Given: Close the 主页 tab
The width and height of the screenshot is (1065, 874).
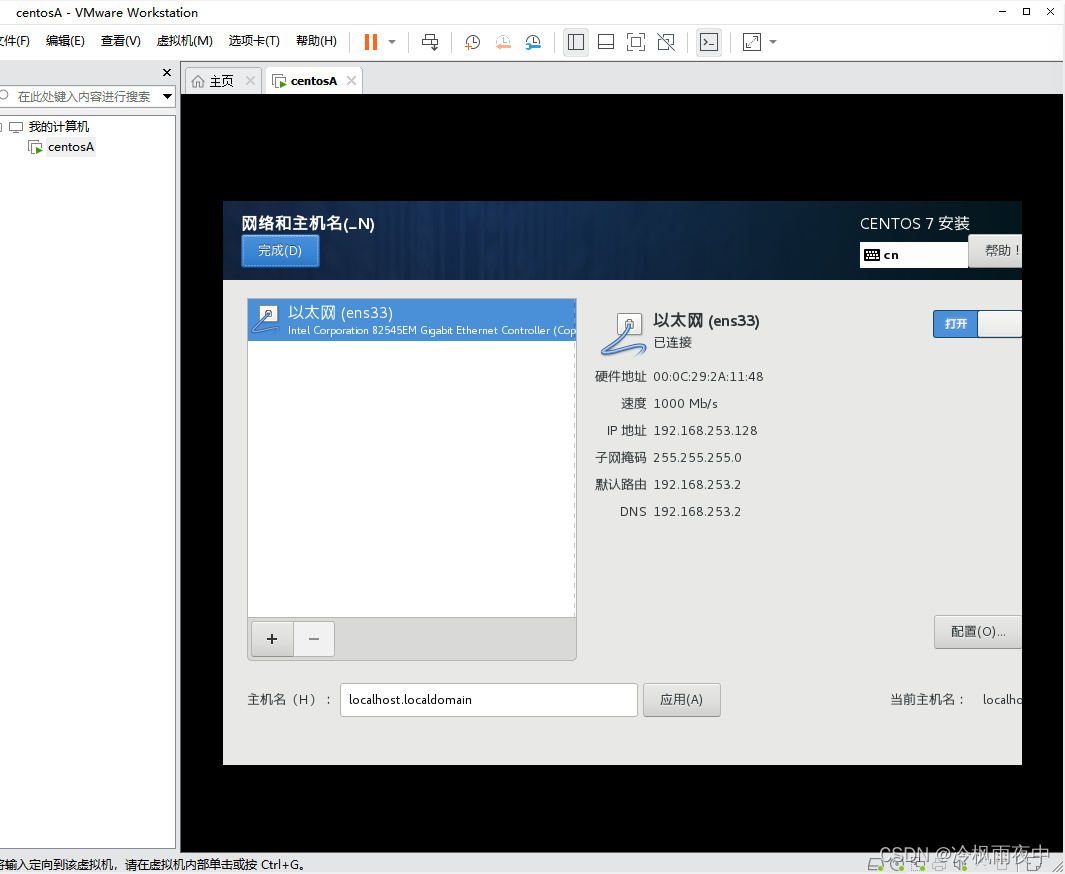Looking at the screenshot, I should pos(250,81).
